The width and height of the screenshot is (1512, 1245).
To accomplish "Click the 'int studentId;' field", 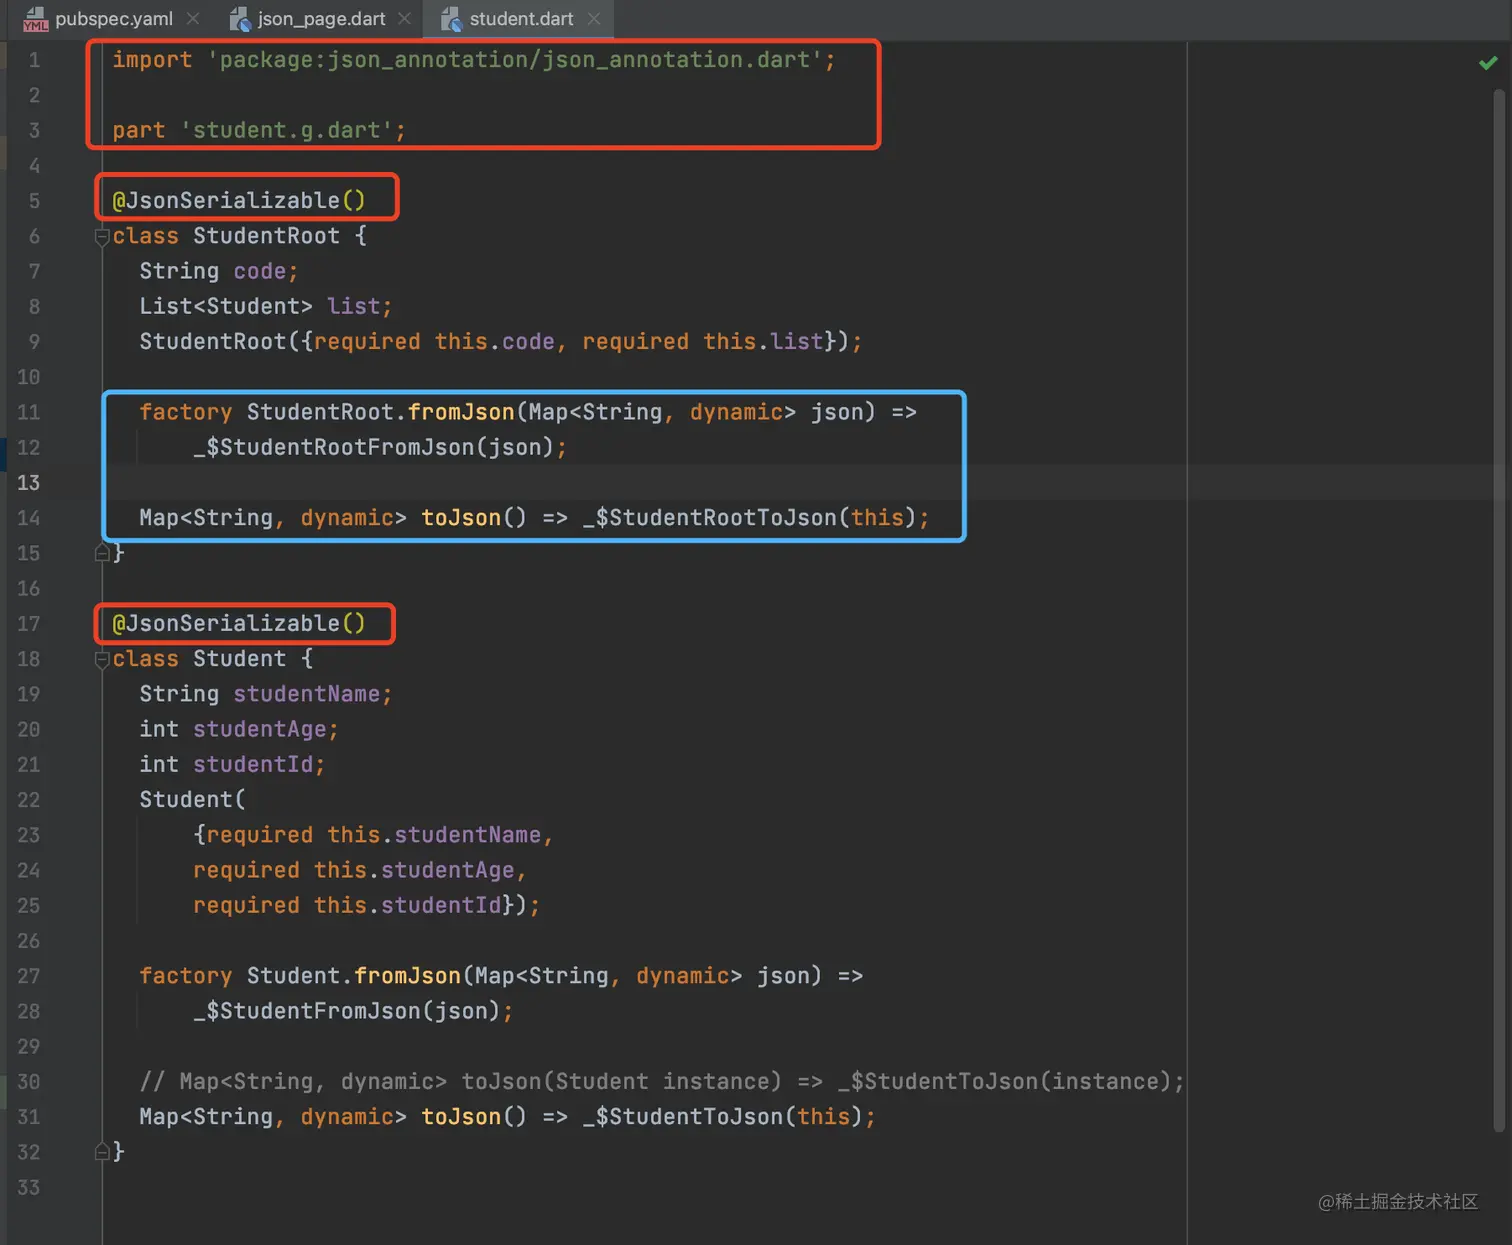I will tap(232, 764).
